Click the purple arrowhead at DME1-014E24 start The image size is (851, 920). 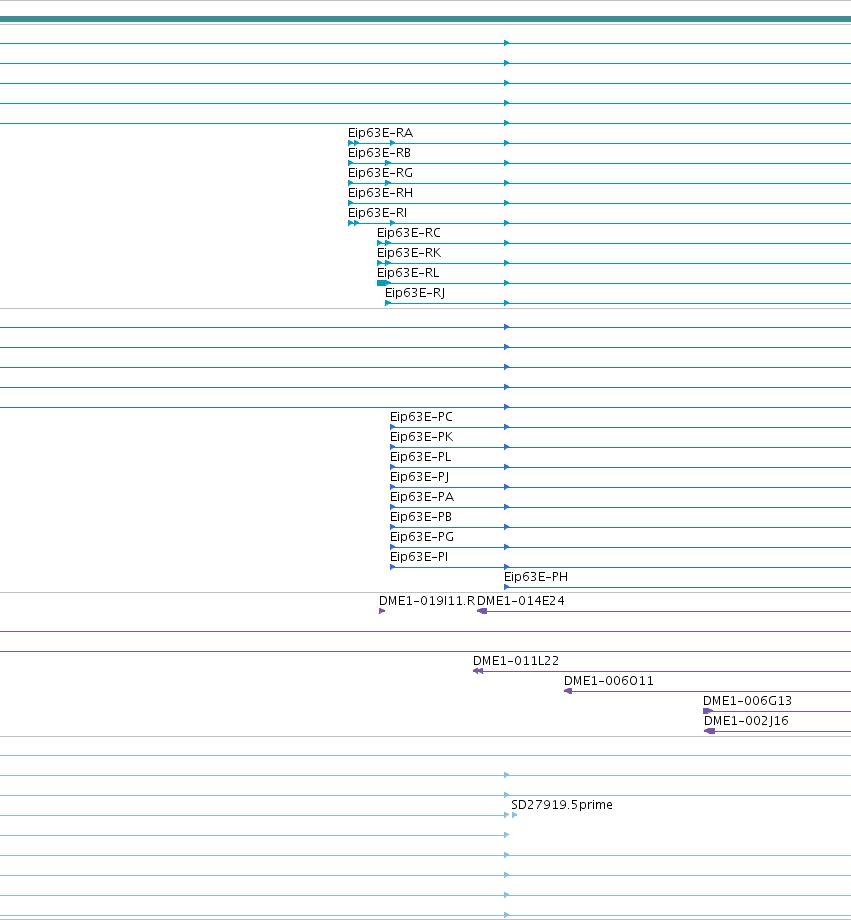(x=482, y=611)
